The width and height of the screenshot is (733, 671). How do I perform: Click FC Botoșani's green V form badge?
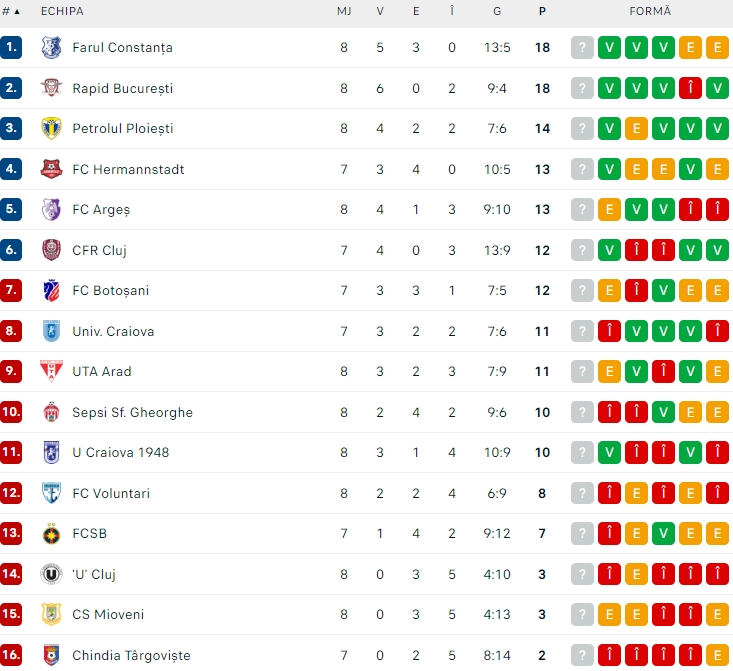click(663, 290)
